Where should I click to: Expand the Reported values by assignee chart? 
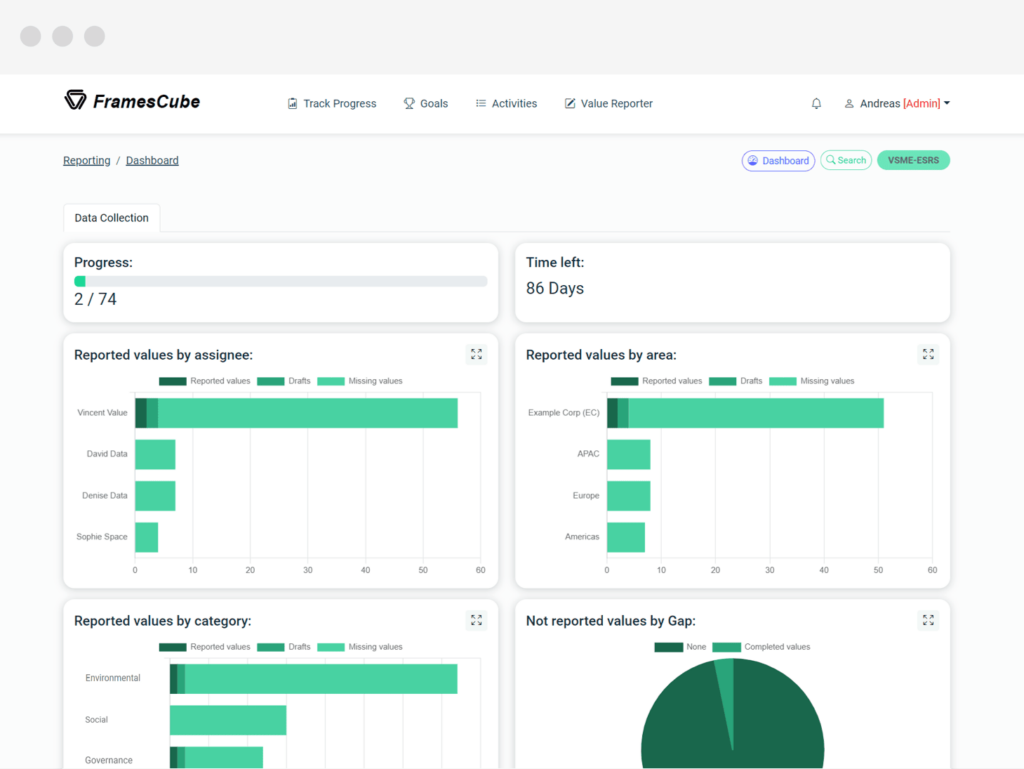pos(476,354)
